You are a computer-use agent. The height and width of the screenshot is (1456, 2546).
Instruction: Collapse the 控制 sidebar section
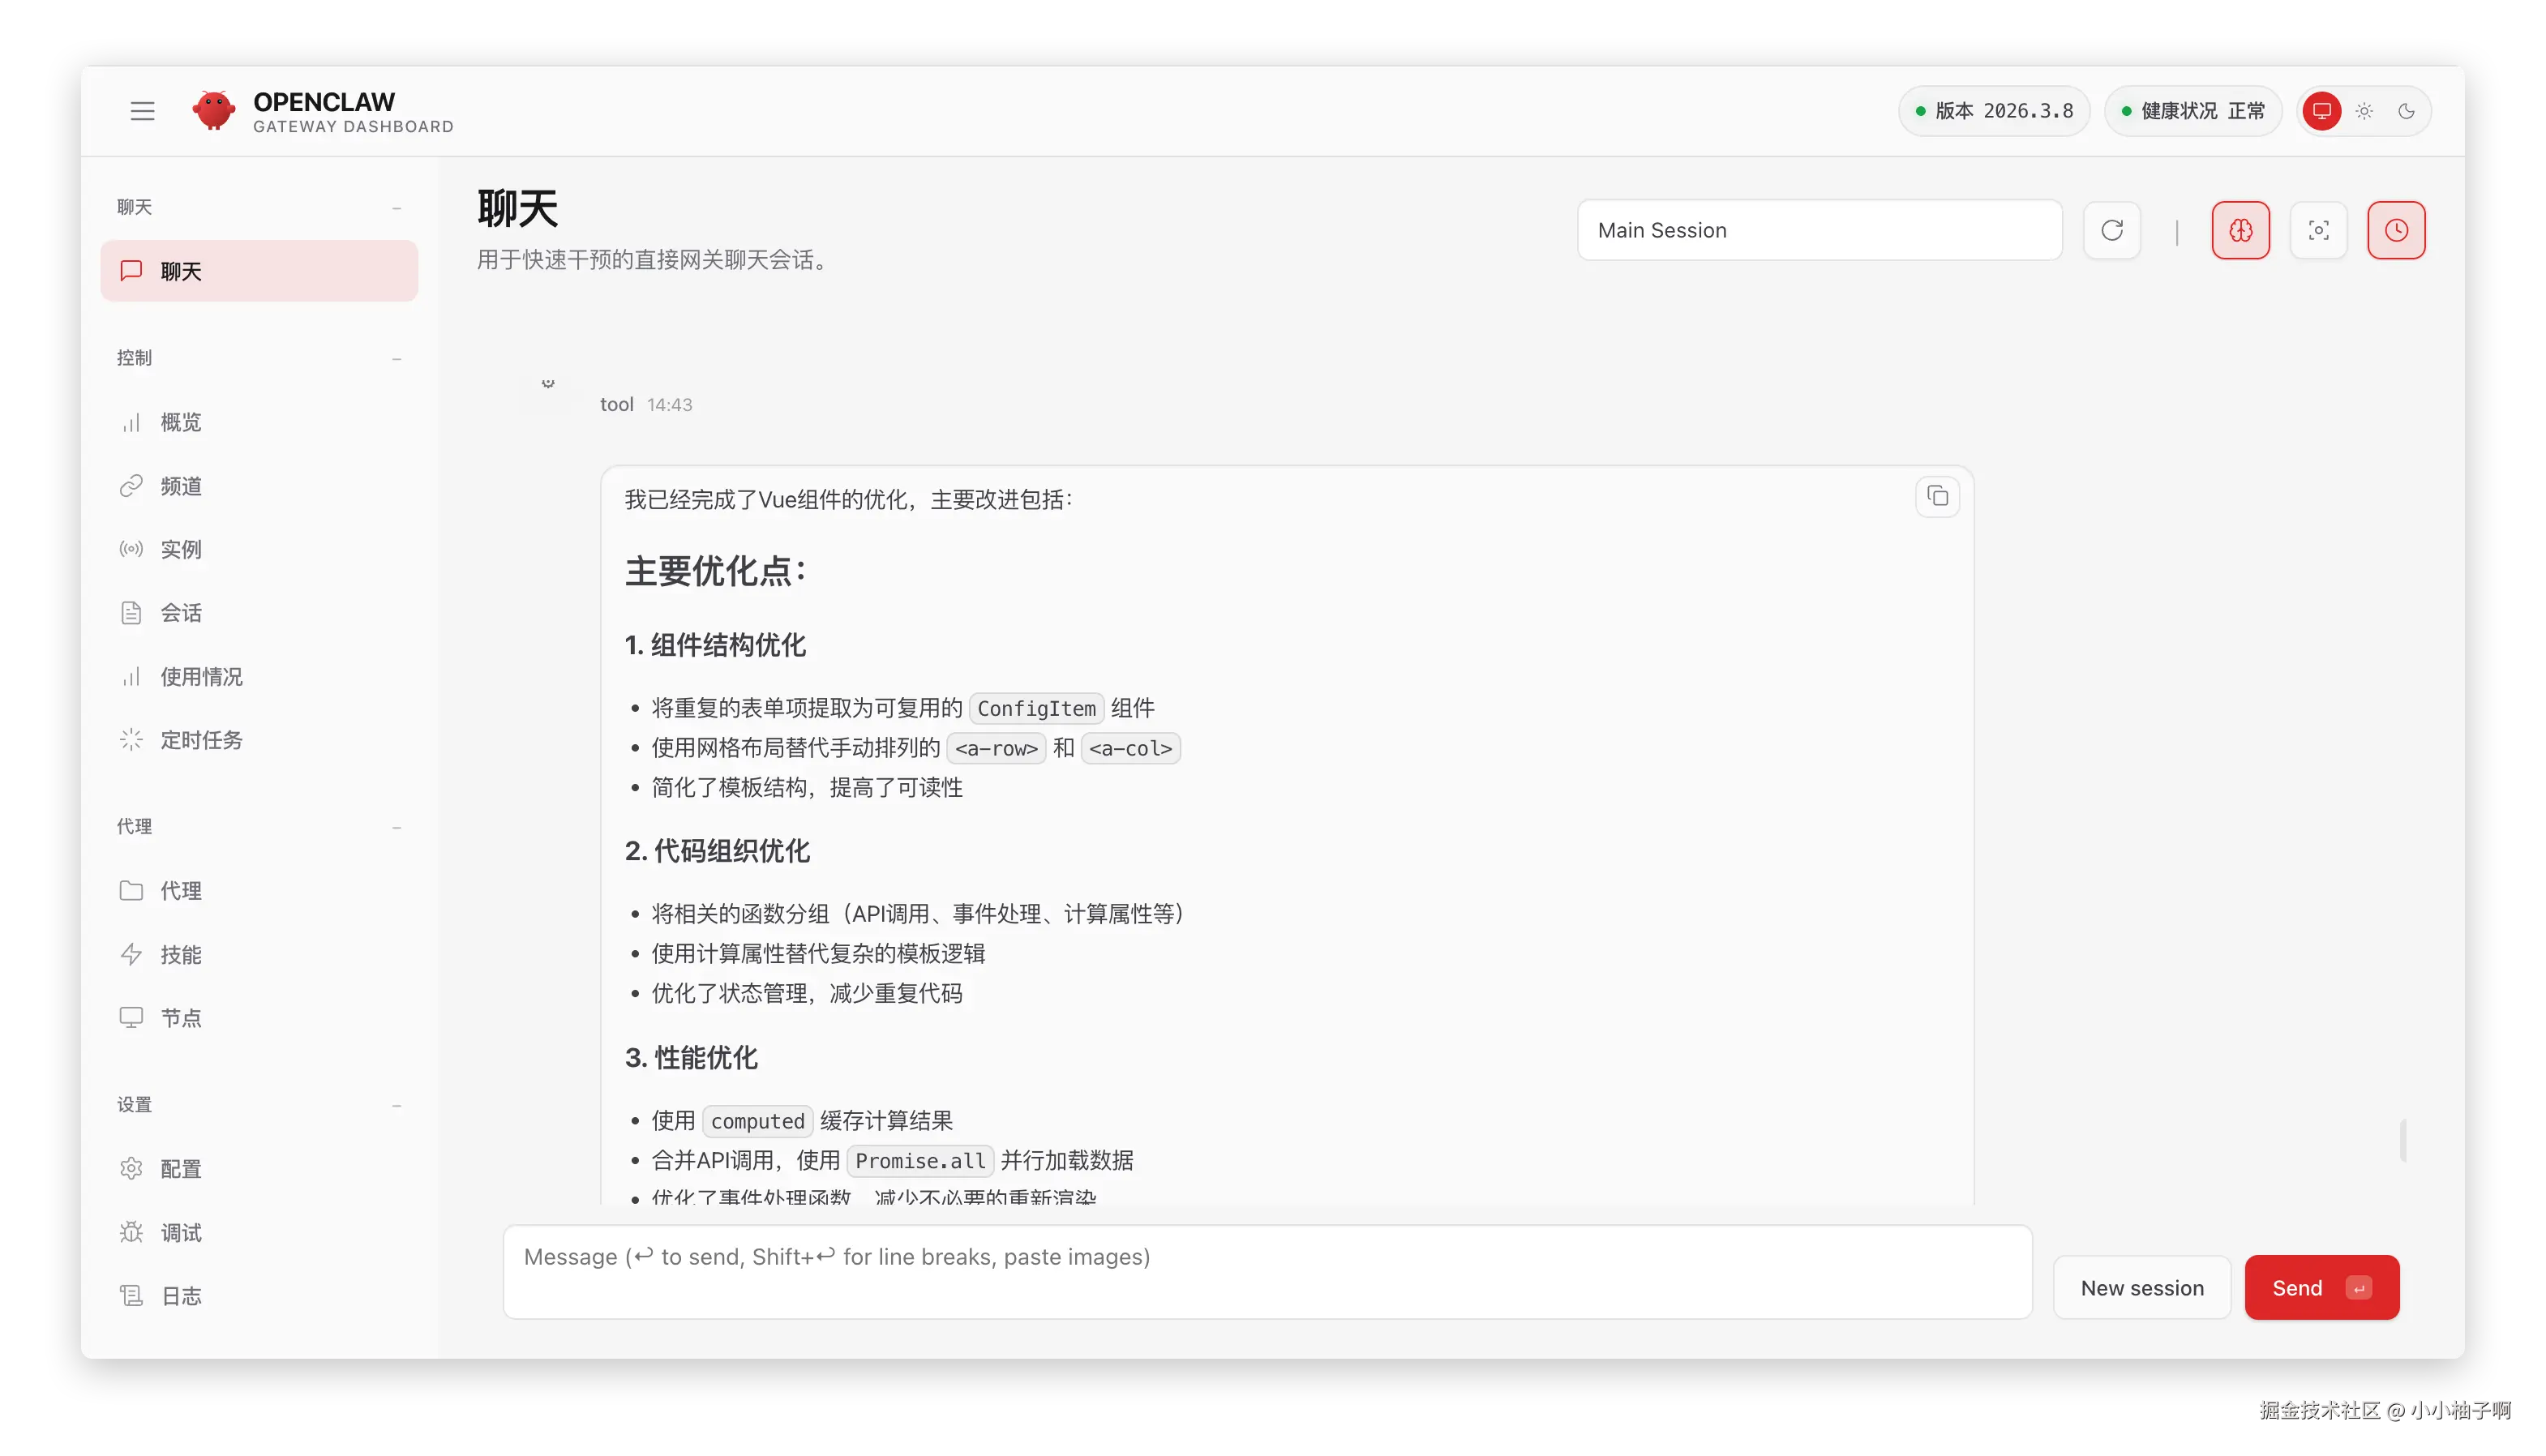pos(397,358)
